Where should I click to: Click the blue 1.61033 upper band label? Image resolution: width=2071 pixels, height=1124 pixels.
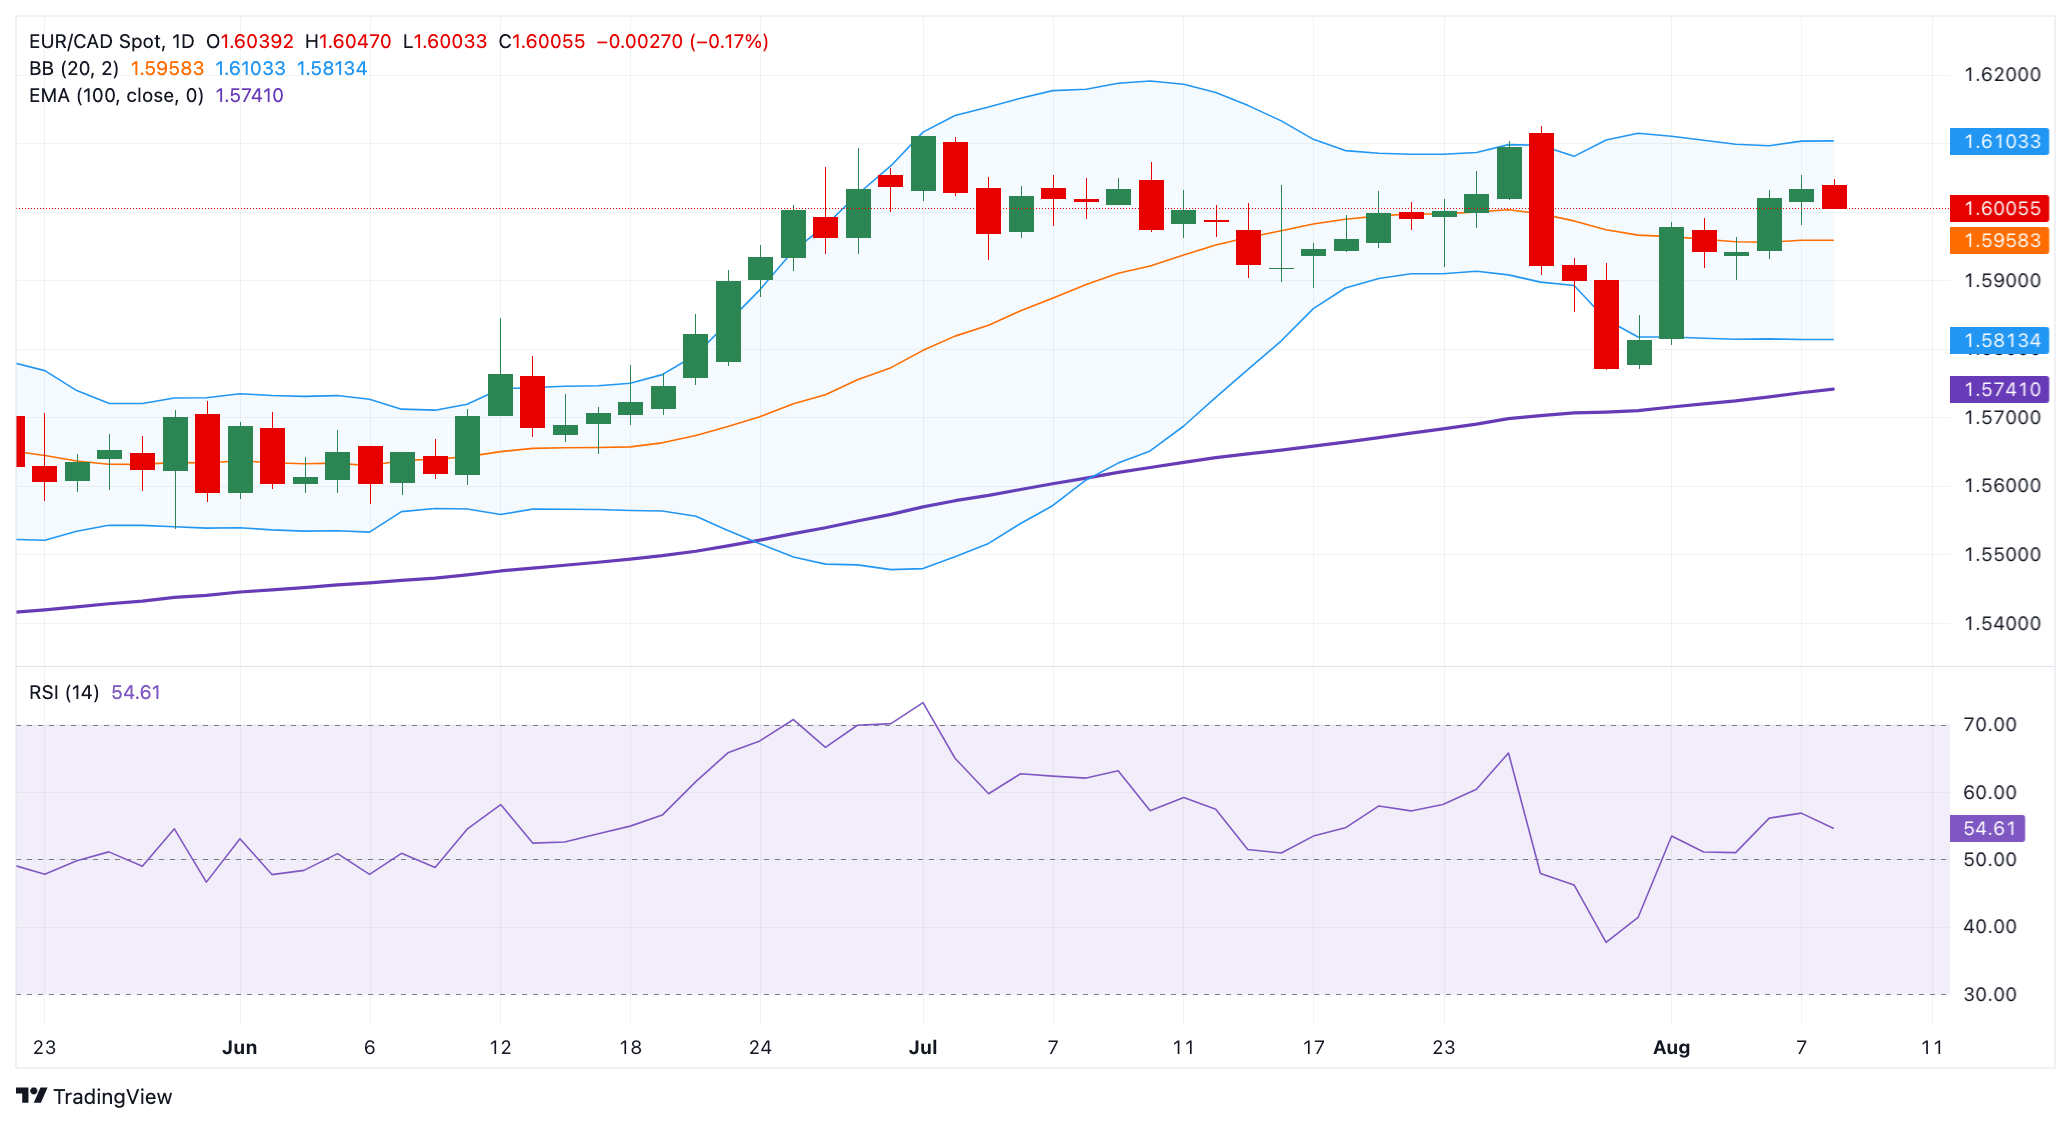[x=1999, y=142]
